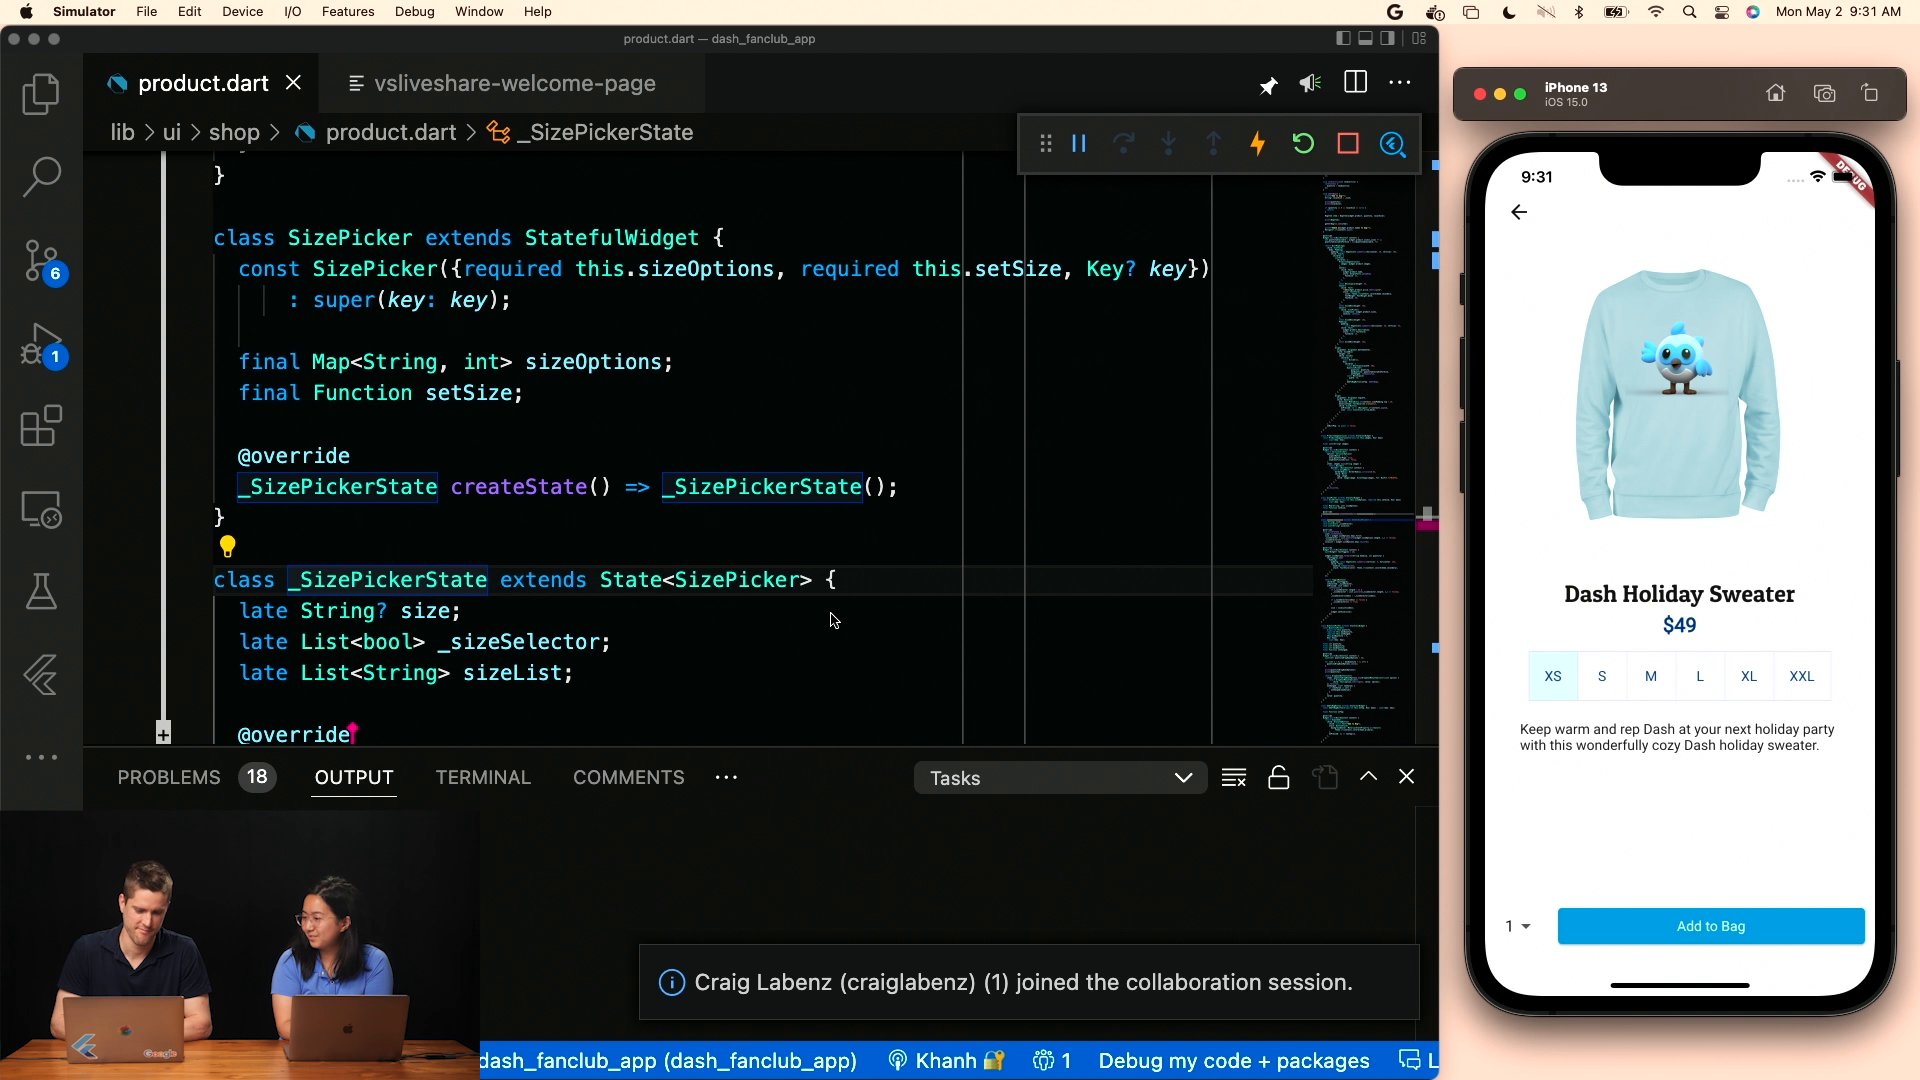Screen dimensions: 1920x1080
Task: Toggle the lock scrolling padlock in Output
Action: tap(1278, 777)
